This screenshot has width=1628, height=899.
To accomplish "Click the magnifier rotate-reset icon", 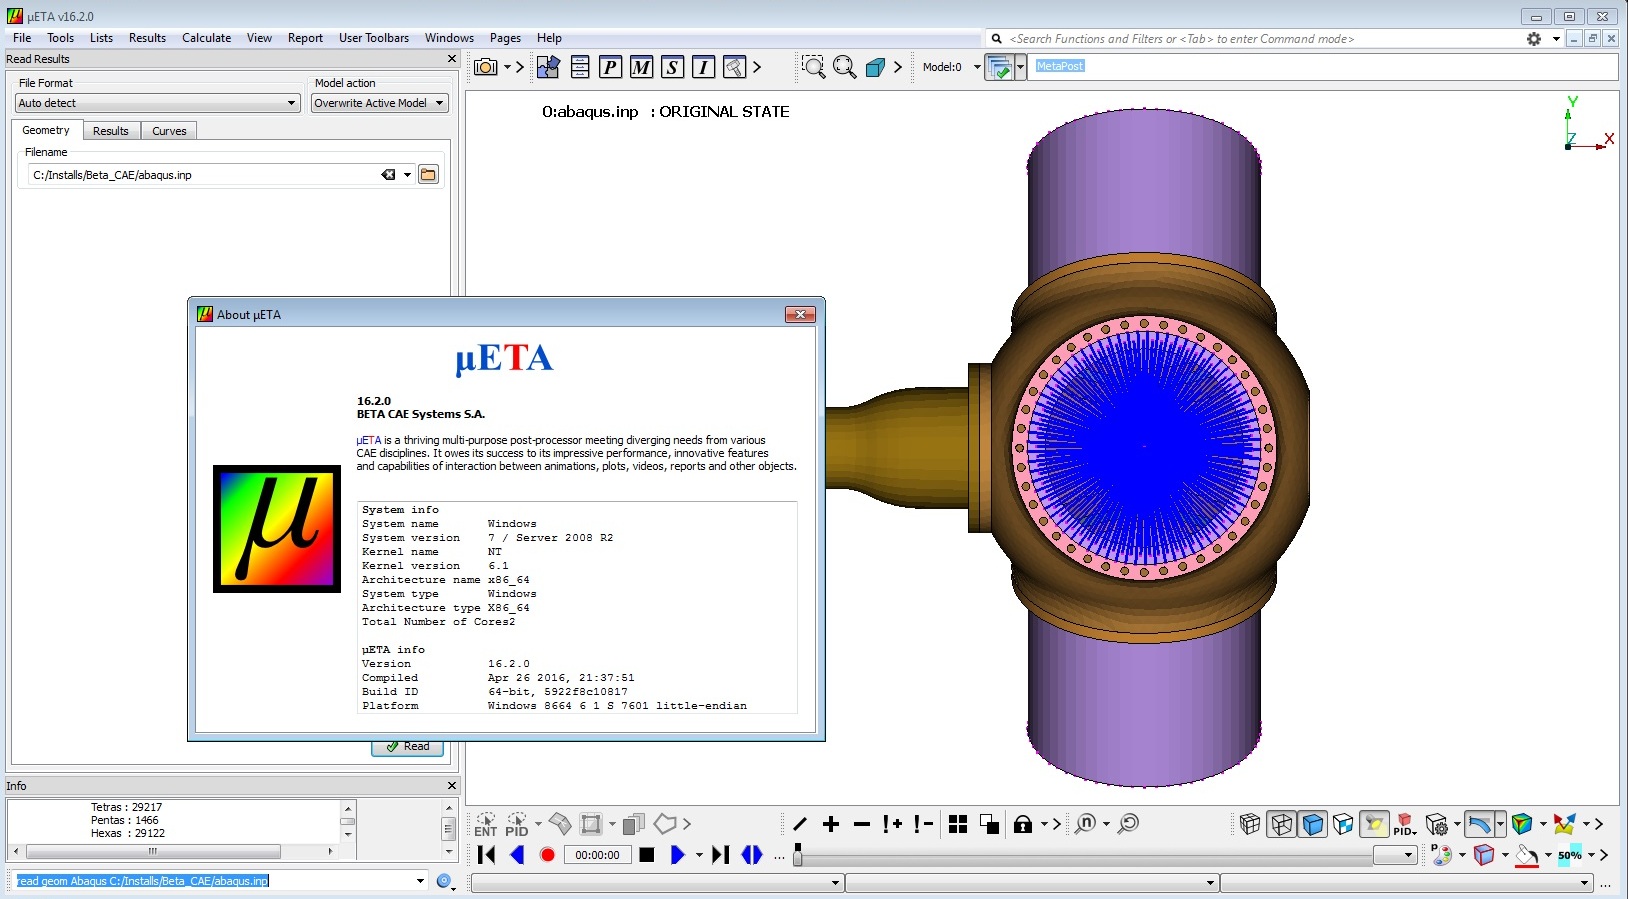I will tap(1129, 824).
